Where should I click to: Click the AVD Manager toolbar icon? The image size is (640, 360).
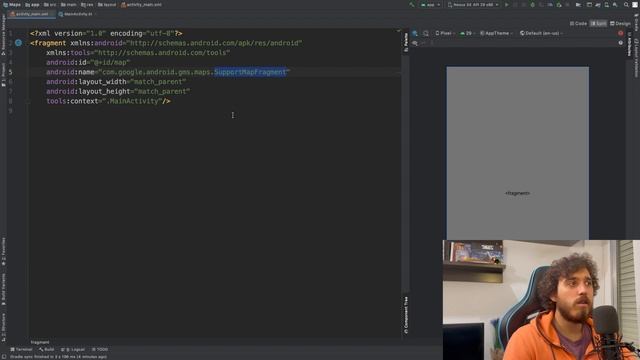(x=607, y=5)
